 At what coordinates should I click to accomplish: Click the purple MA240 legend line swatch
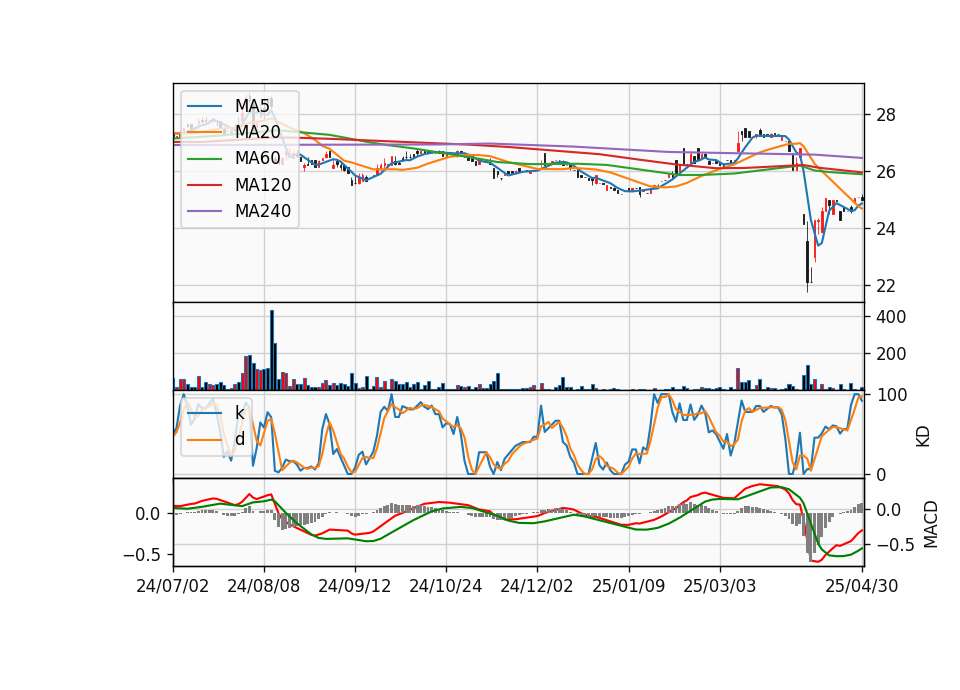click(x=204, y=211)
